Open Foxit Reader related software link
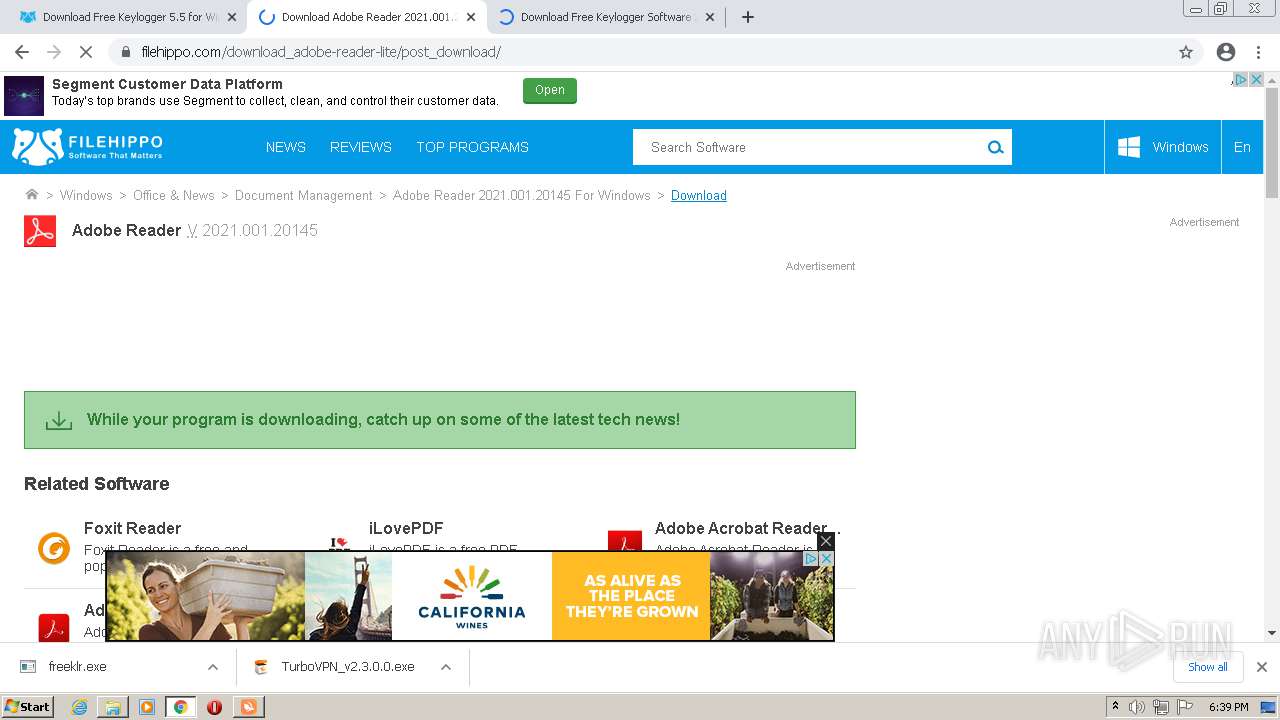This screenshot has width=1280, height=720. pos(133,528)
